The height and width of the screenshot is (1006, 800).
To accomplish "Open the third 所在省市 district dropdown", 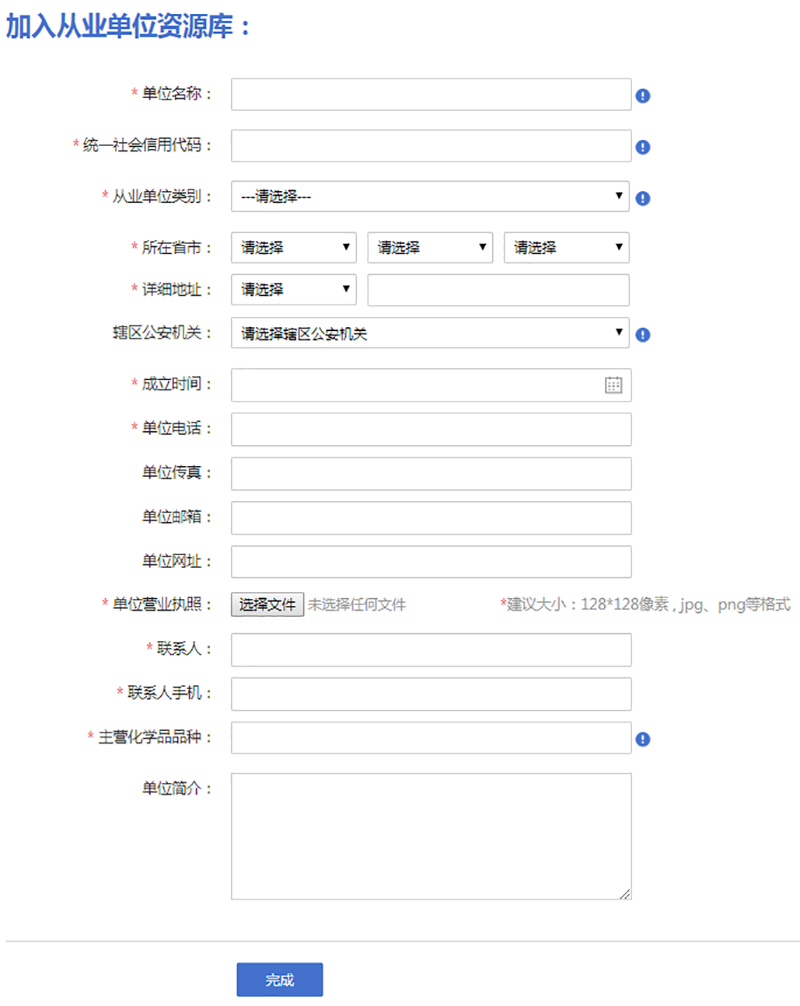I will (x=566, y=247).
